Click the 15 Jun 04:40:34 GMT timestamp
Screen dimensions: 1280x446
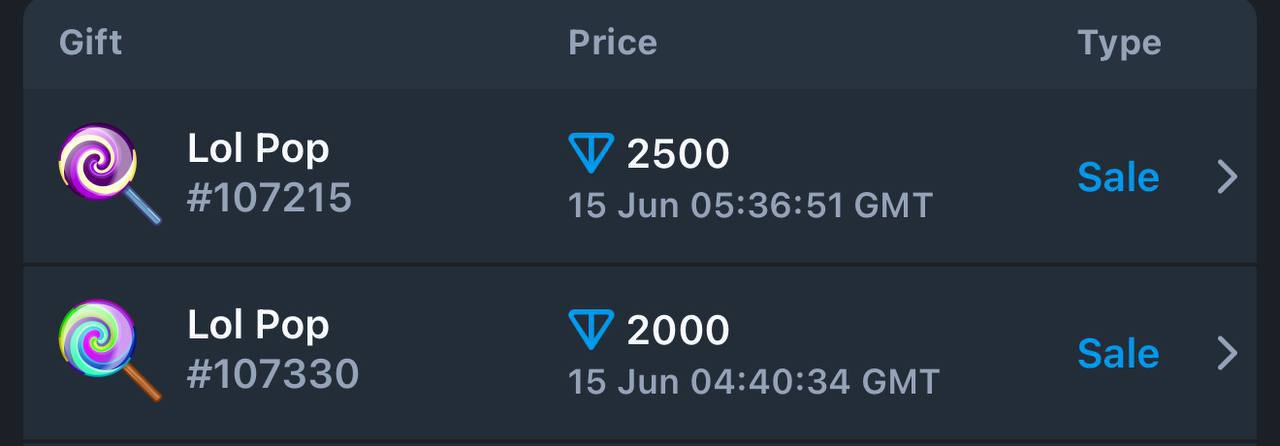coord(754,381)
